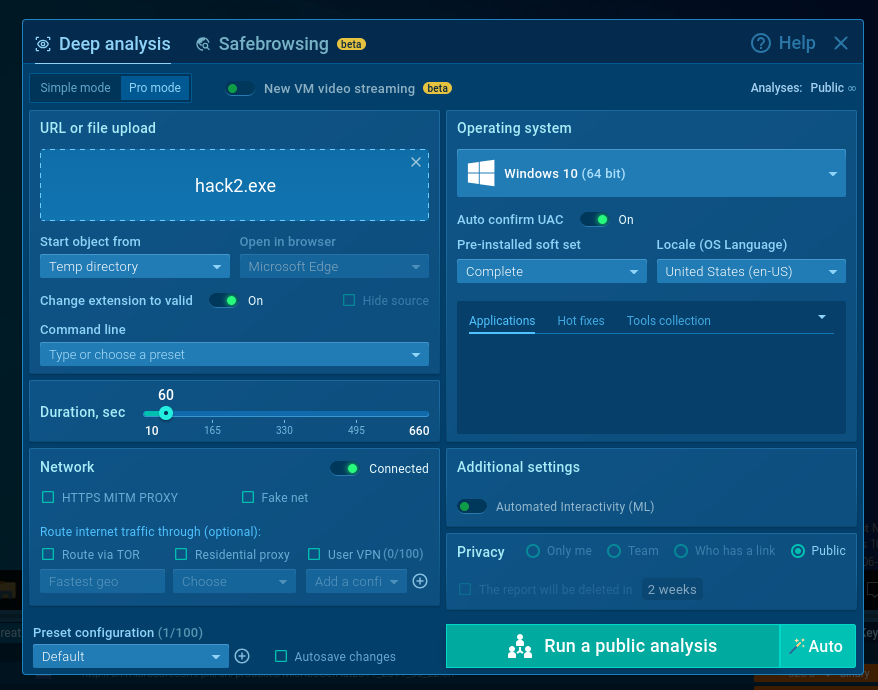
Task: Toggle Network Connected switch
Action: click(x=344, y=468)
